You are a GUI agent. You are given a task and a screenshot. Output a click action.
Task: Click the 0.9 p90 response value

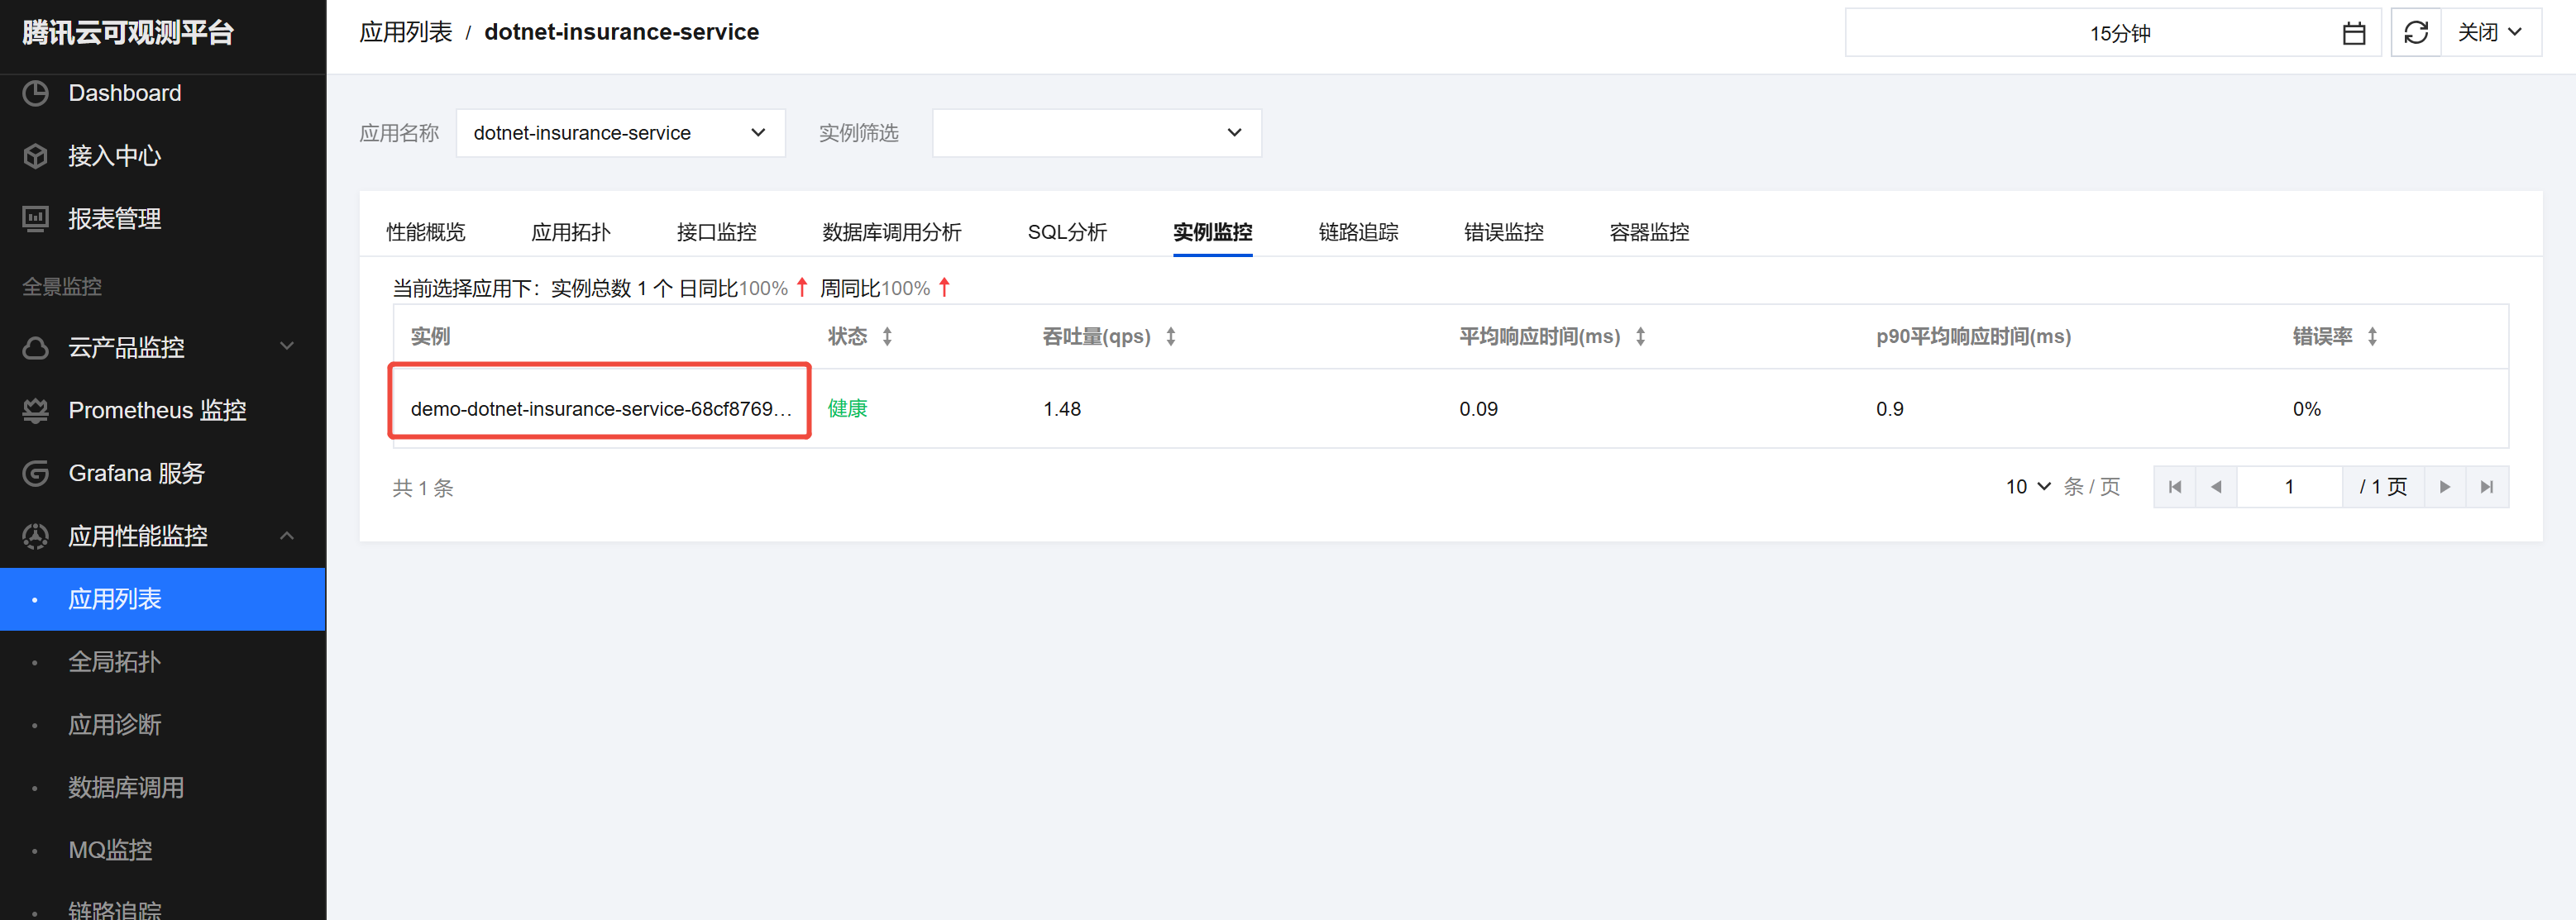[1890, 409]
